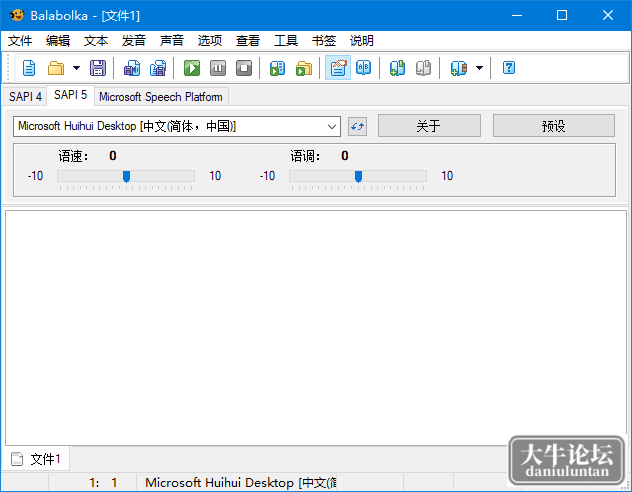
Task: Click the 关于 button
Action: 429,126
